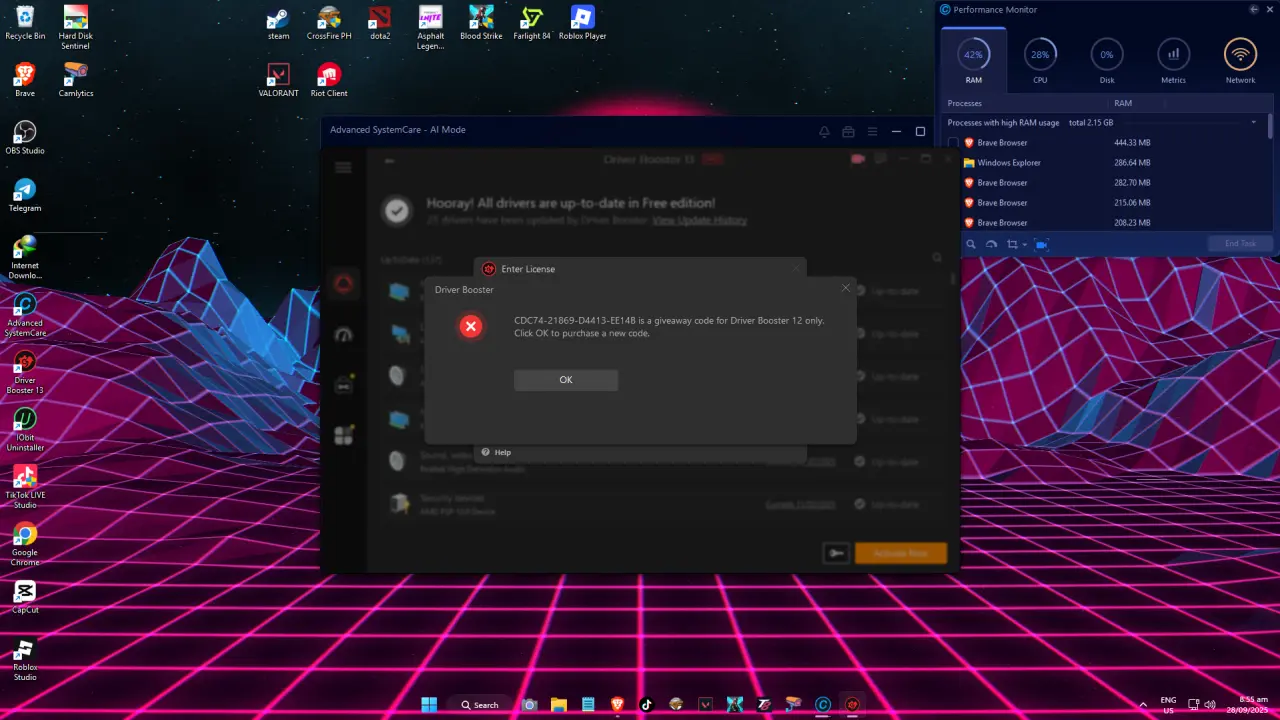
Task: Open the dropdown arrow beside the crop icon
Action: click(1024, 245)
